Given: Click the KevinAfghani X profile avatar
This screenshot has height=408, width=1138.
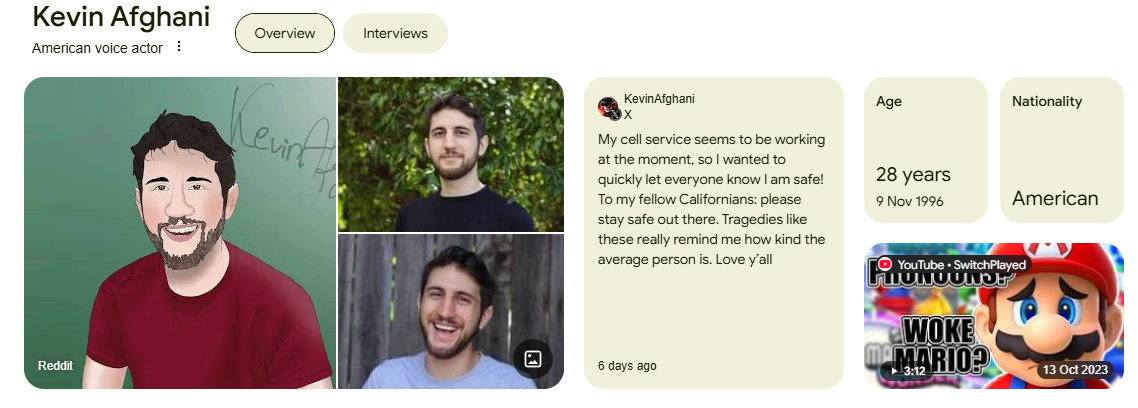Looking at the screenshot, I should tap(608, 108).
